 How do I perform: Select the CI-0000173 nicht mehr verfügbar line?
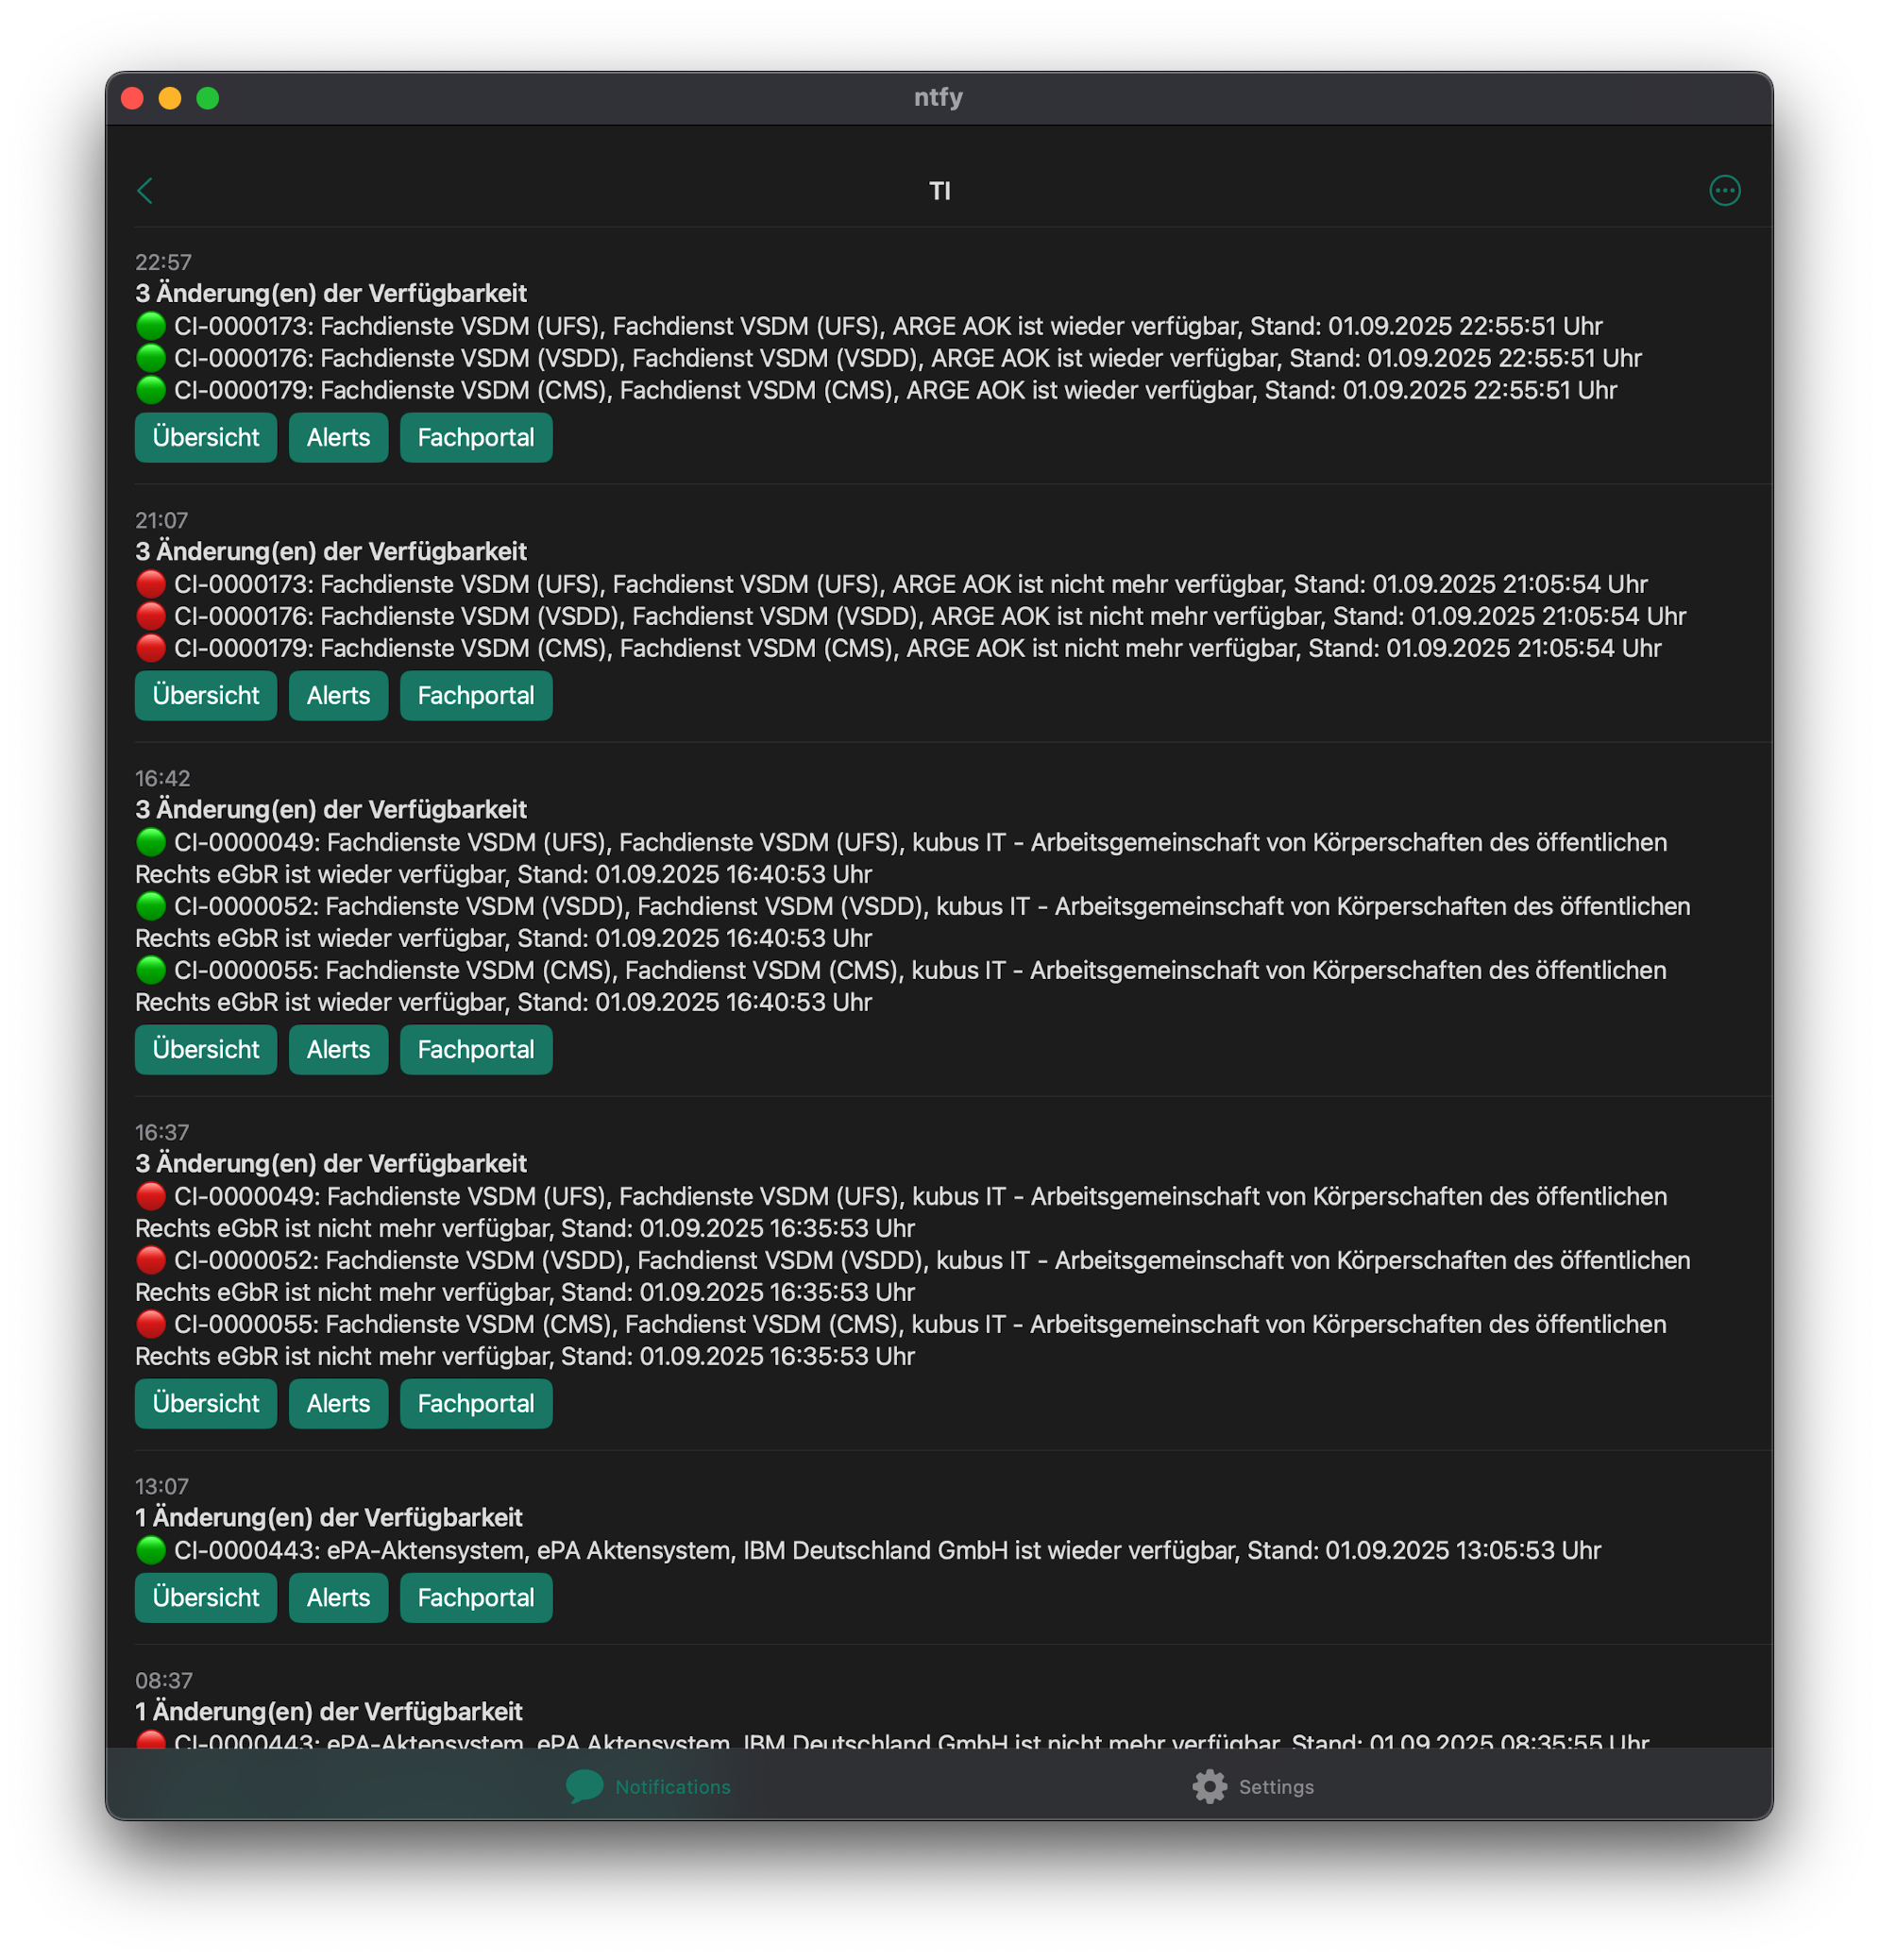coord(890,584)
